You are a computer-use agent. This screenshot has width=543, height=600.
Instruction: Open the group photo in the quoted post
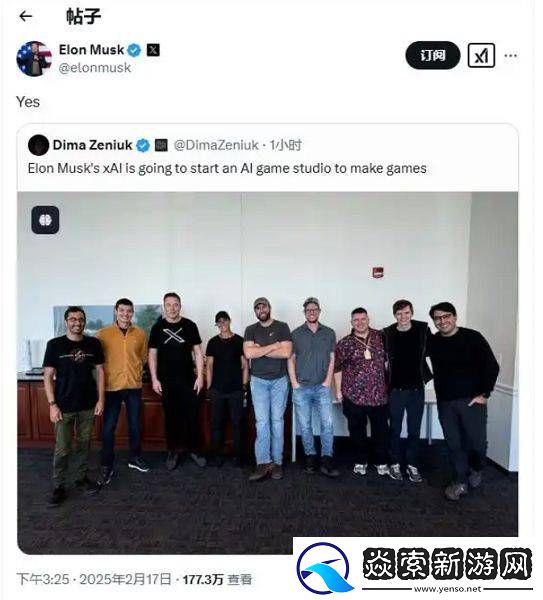pos(267,373)
